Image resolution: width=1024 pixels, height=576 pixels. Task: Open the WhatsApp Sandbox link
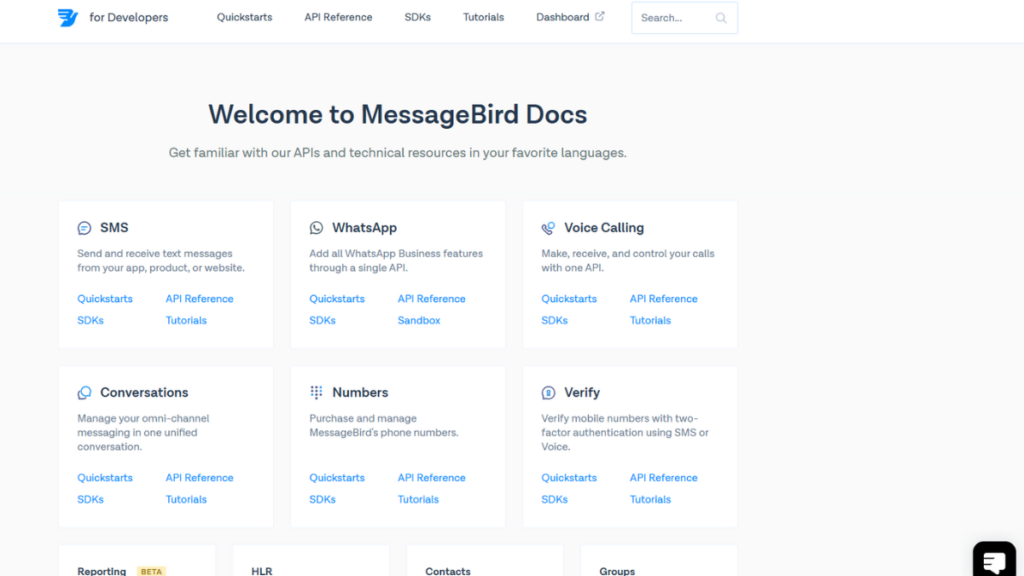tap(418, 320)
